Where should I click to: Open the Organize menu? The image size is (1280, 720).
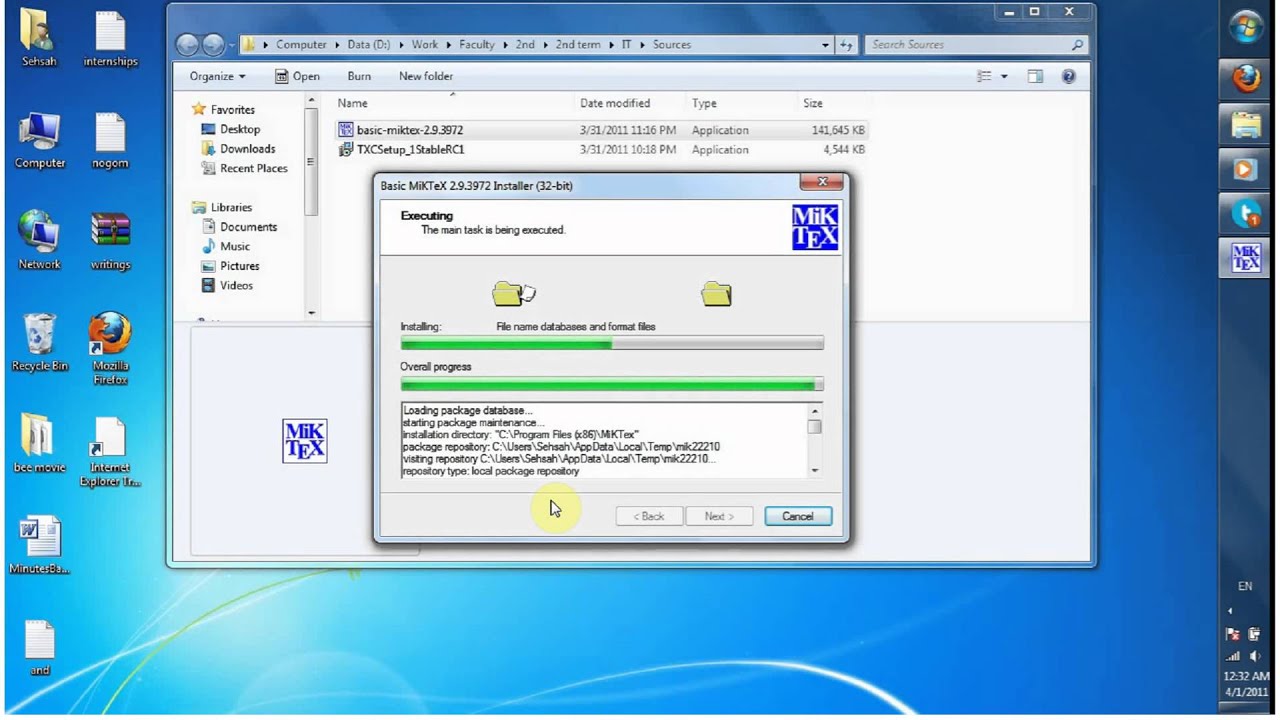click(x=217, y=76)
